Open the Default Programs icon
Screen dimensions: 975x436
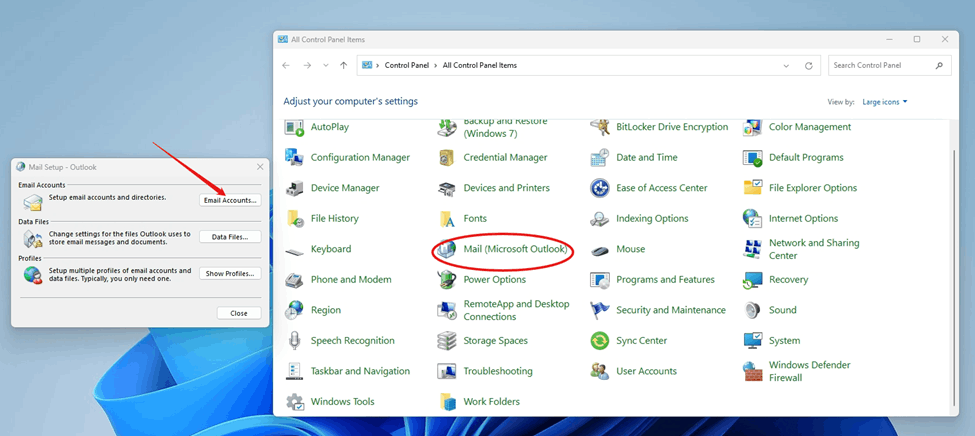pos(753,157)
